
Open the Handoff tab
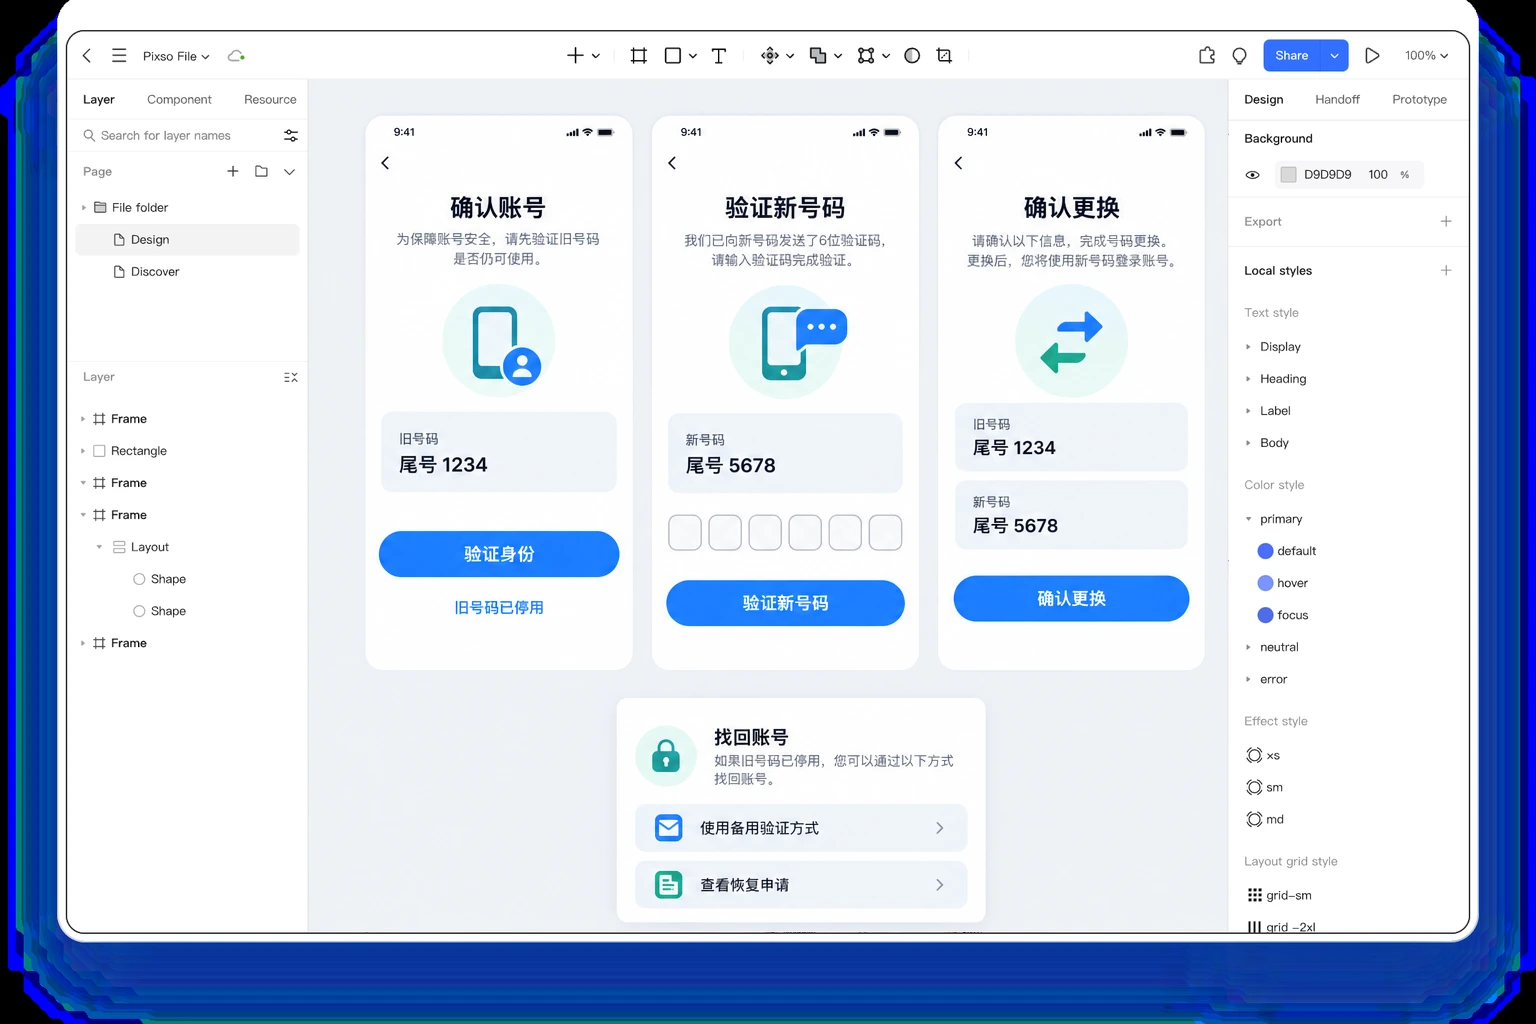tap(1337, 99)
